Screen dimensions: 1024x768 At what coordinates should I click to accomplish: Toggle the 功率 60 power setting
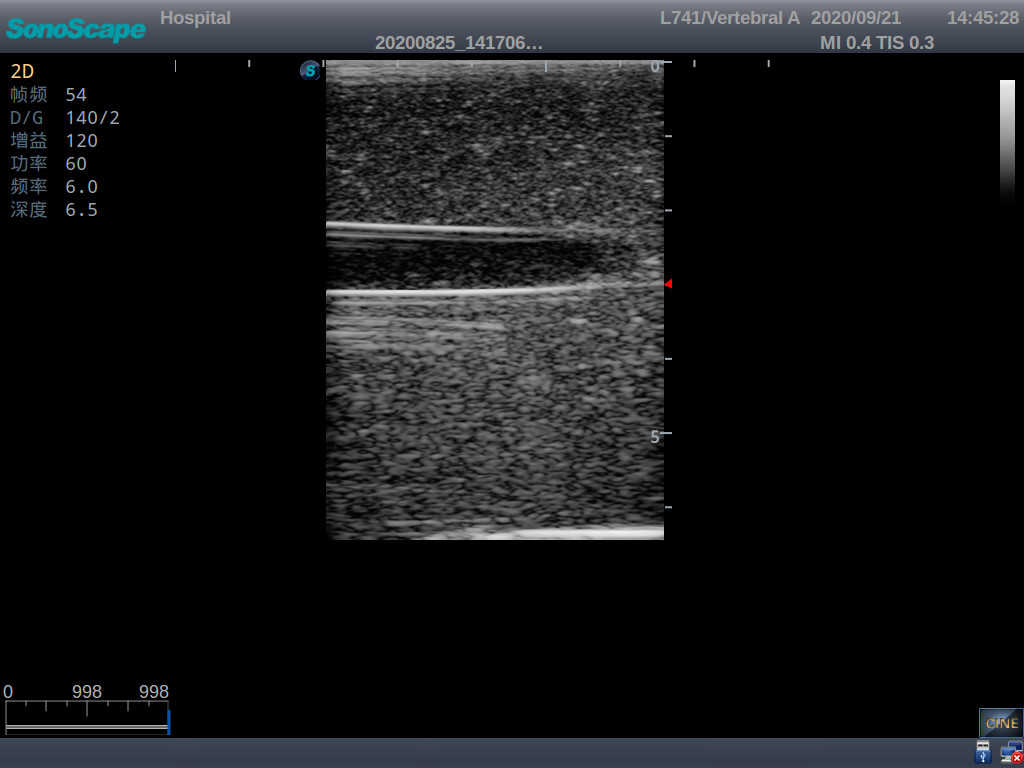tap(50, 163)
